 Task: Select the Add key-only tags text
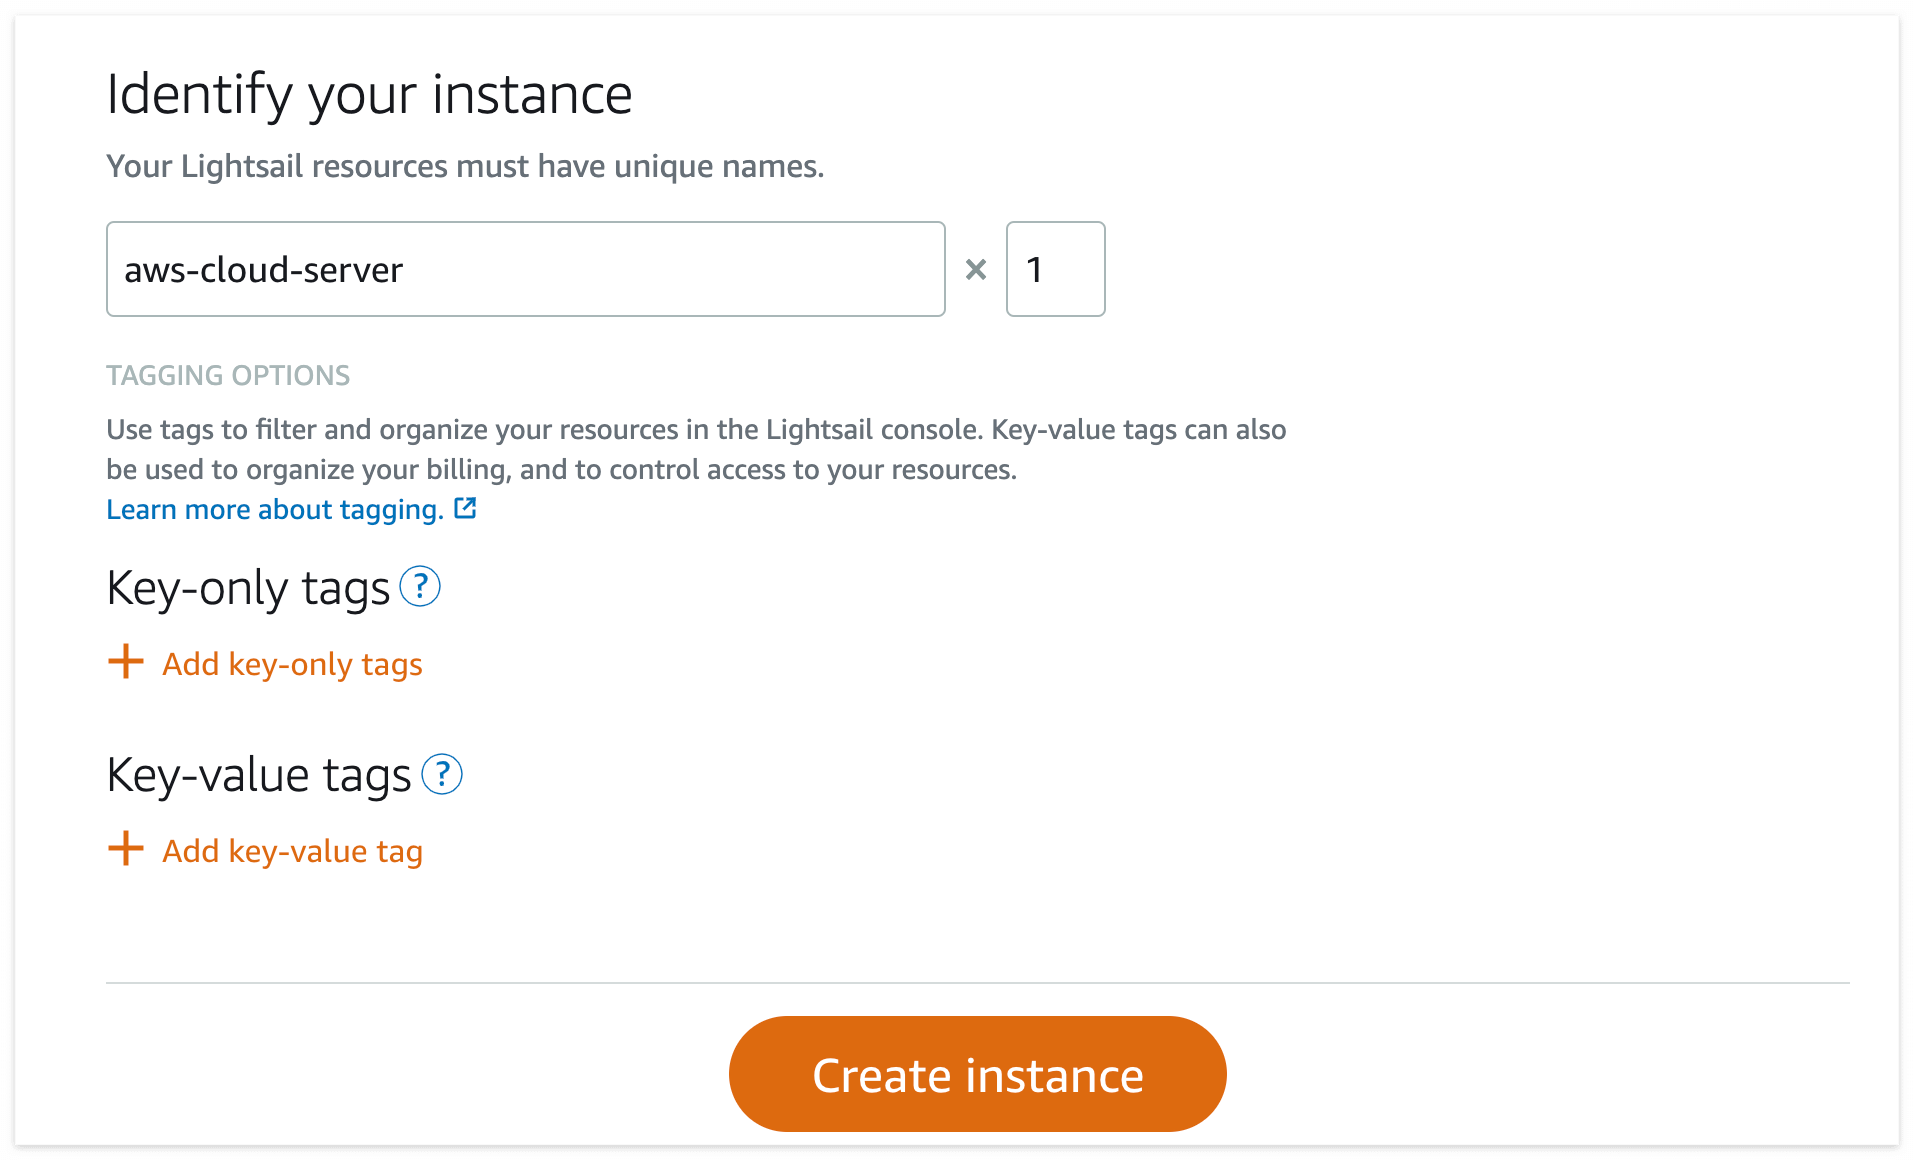pos(292,664)
